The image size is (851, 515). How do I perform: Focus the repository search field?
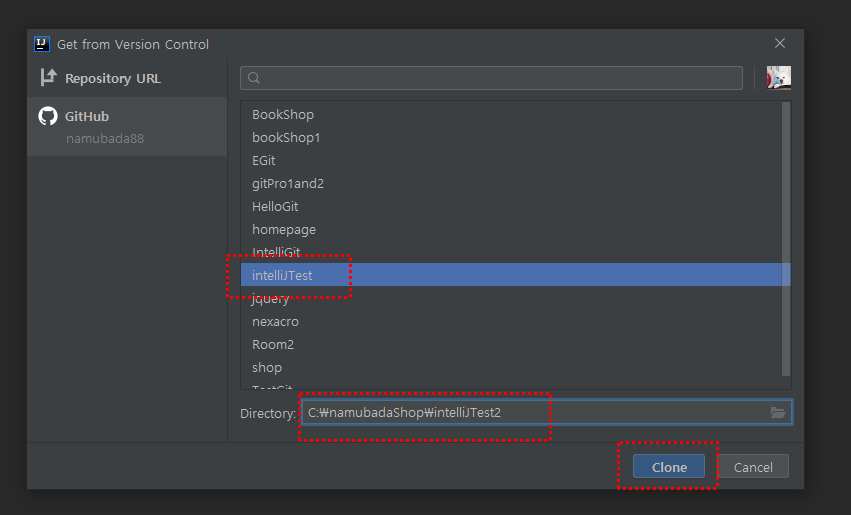click(491, 78)
